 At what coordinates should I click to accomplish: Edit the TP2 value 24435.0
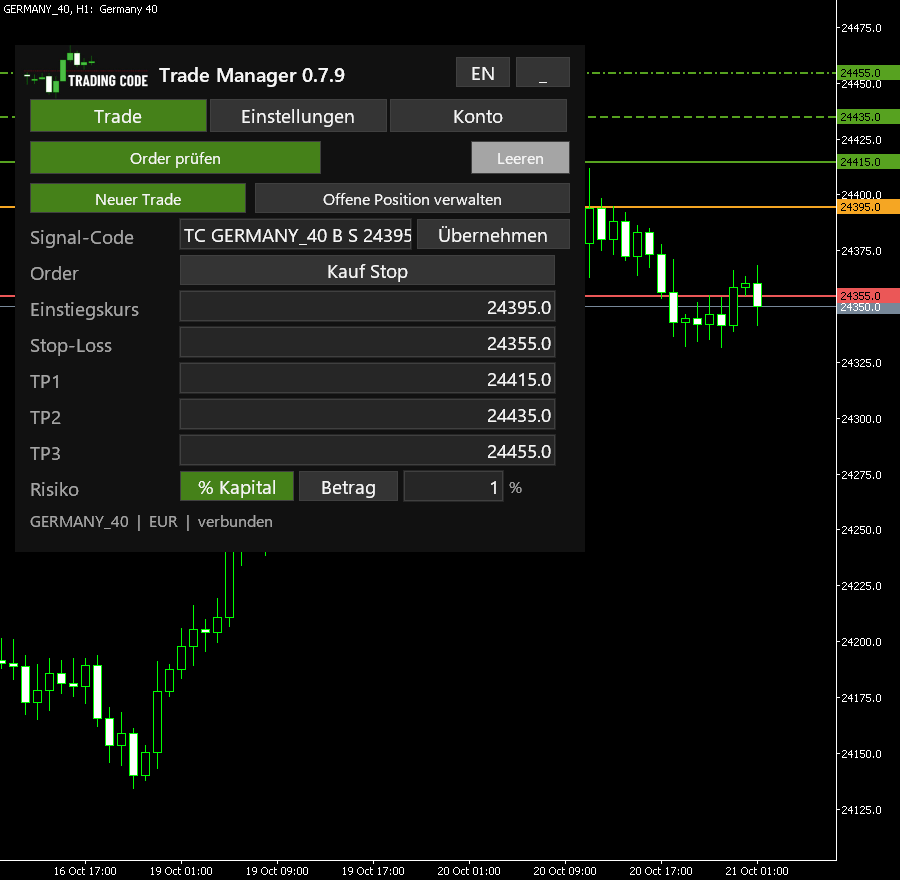(367, 414)
